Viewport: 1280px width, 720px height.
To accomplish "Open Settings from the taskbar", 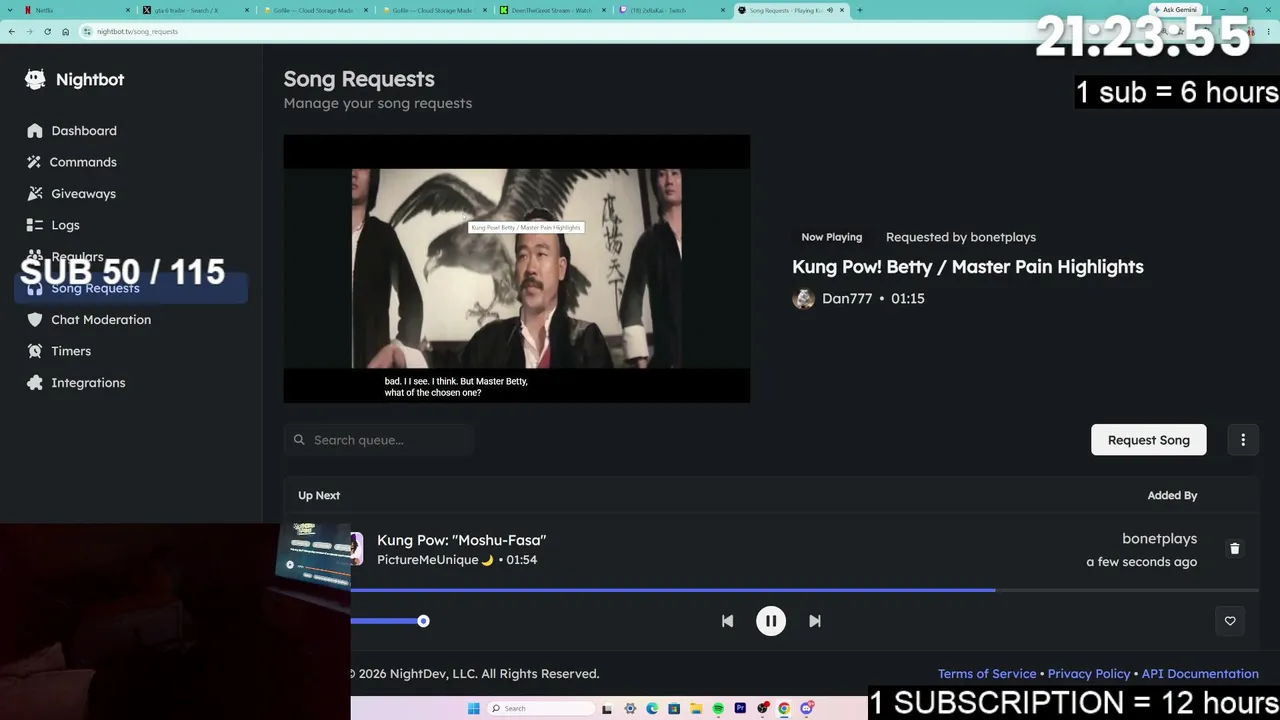I will [630, 709].
